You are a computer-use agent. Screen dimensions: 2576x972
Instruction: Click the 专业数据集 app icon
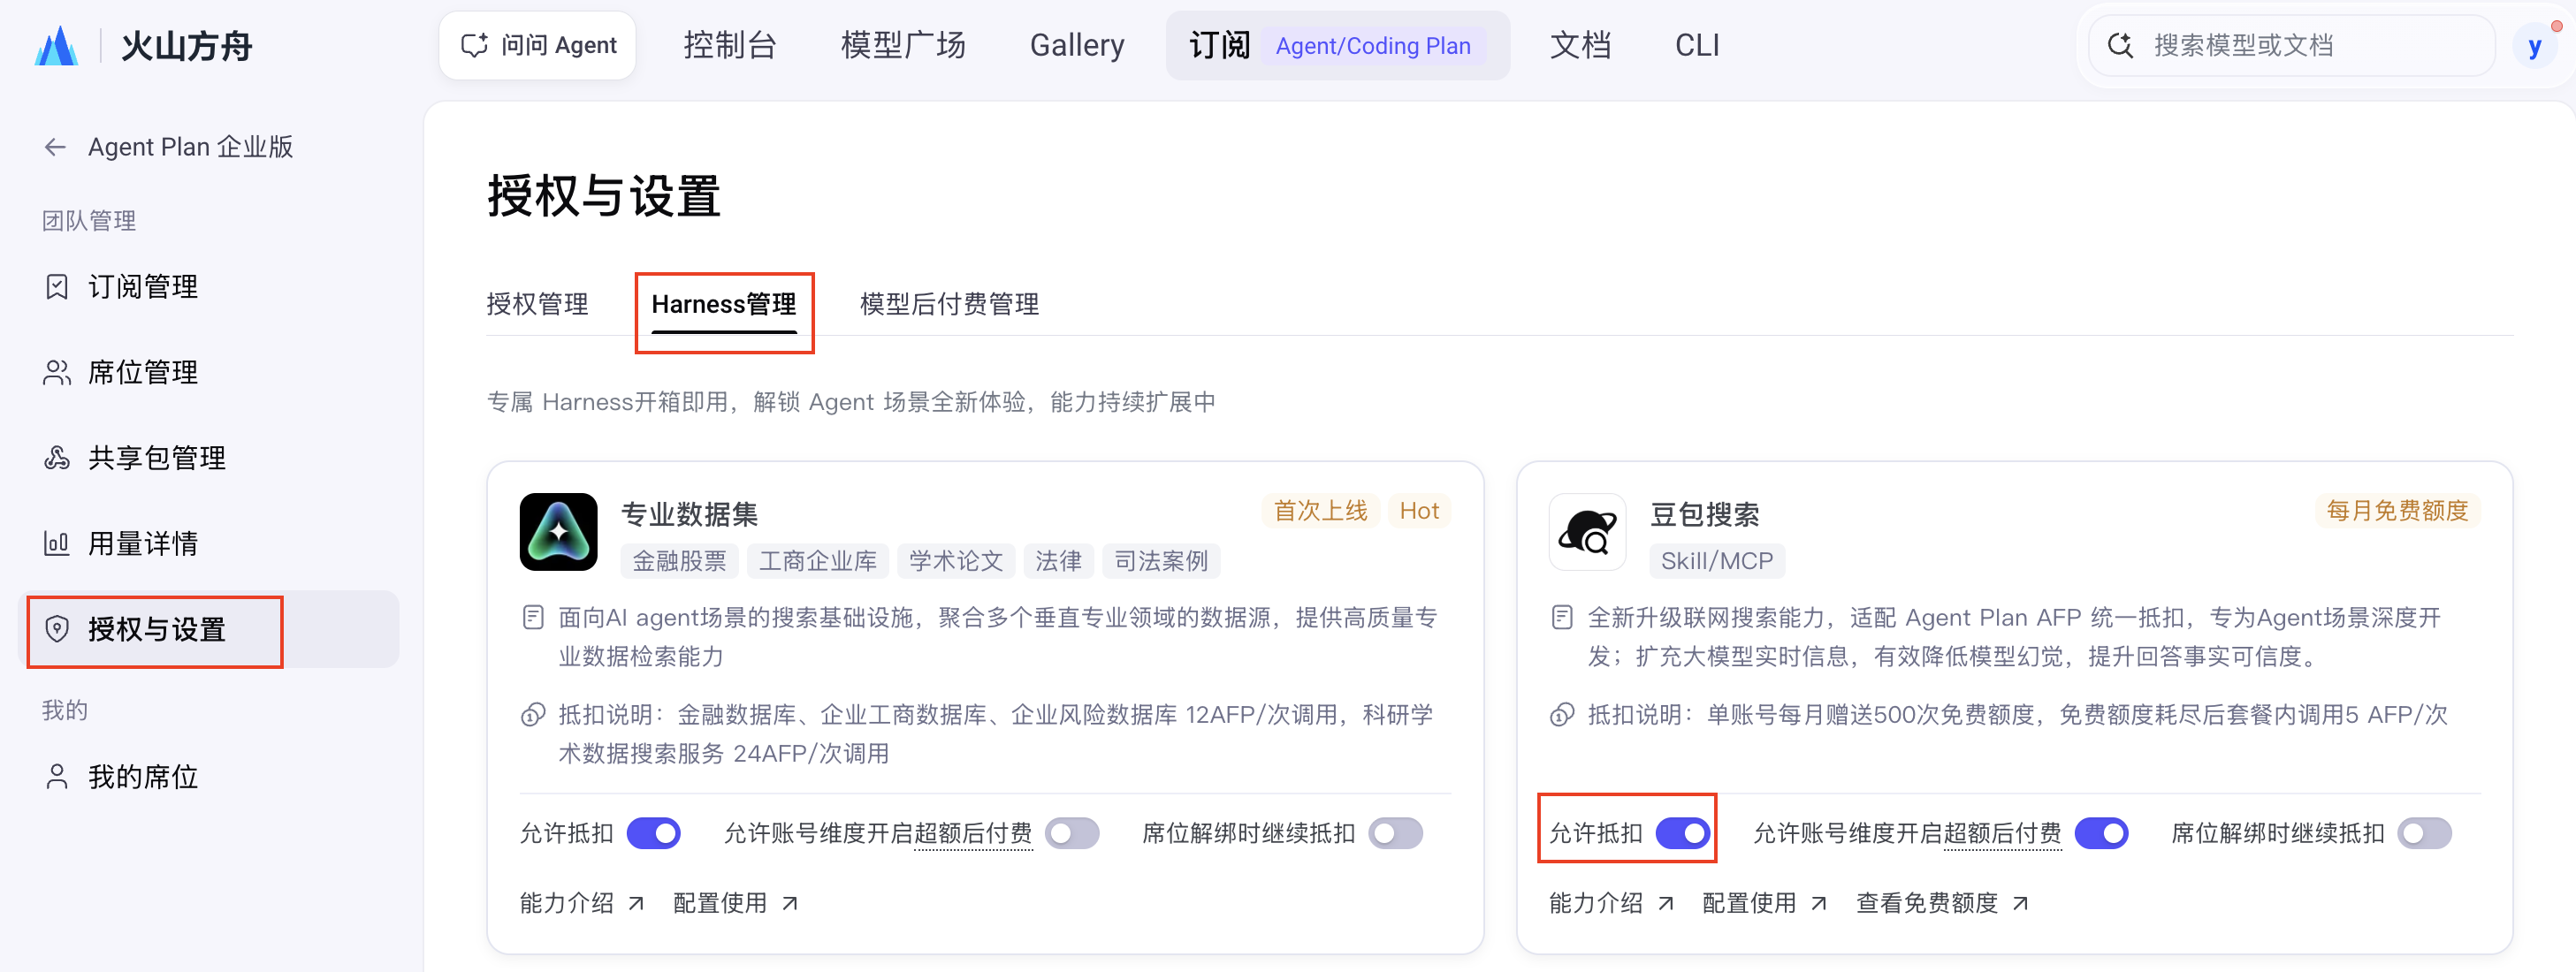pos(558,532)
